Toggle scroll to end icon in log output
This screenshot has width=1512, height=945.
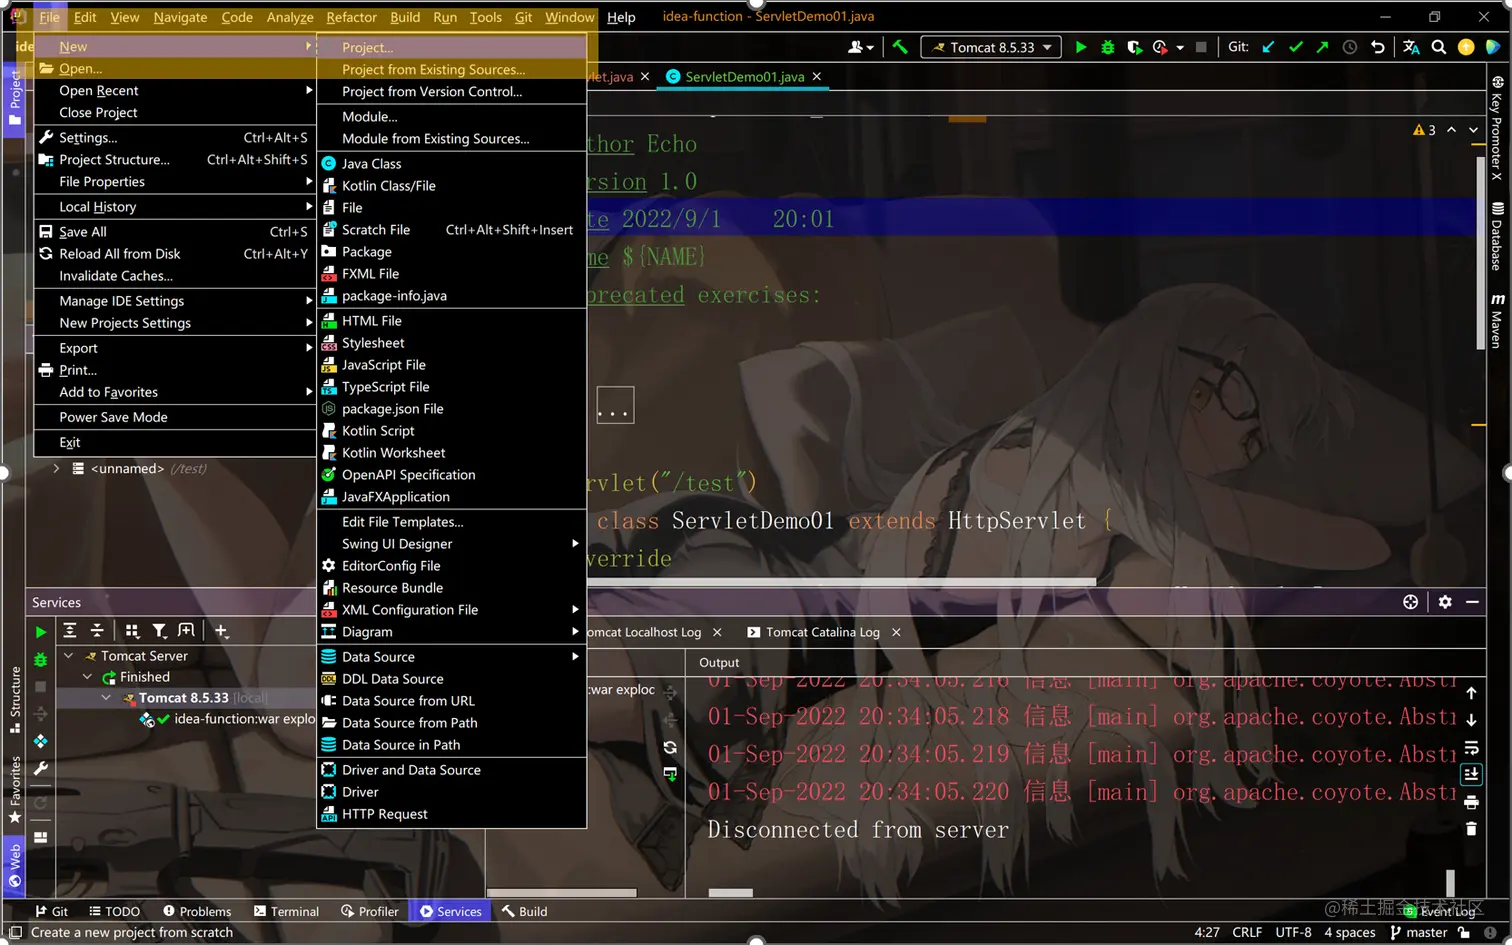click(1471, 775)
